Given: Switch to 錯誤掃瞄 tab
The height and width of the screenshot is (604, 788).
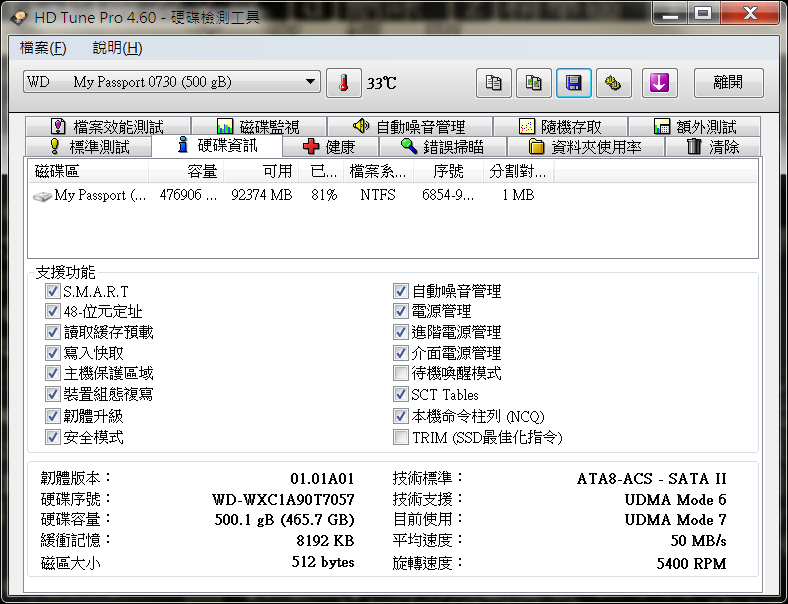Looking at the screenshot, I should click(442, 147).
